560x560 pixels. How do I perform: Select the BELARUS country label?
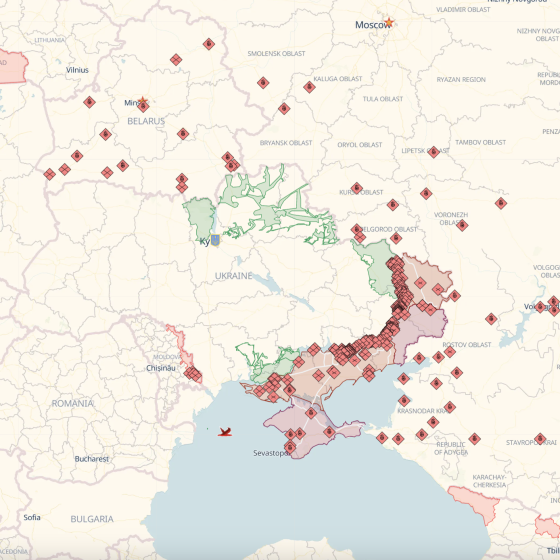[146, 121]
